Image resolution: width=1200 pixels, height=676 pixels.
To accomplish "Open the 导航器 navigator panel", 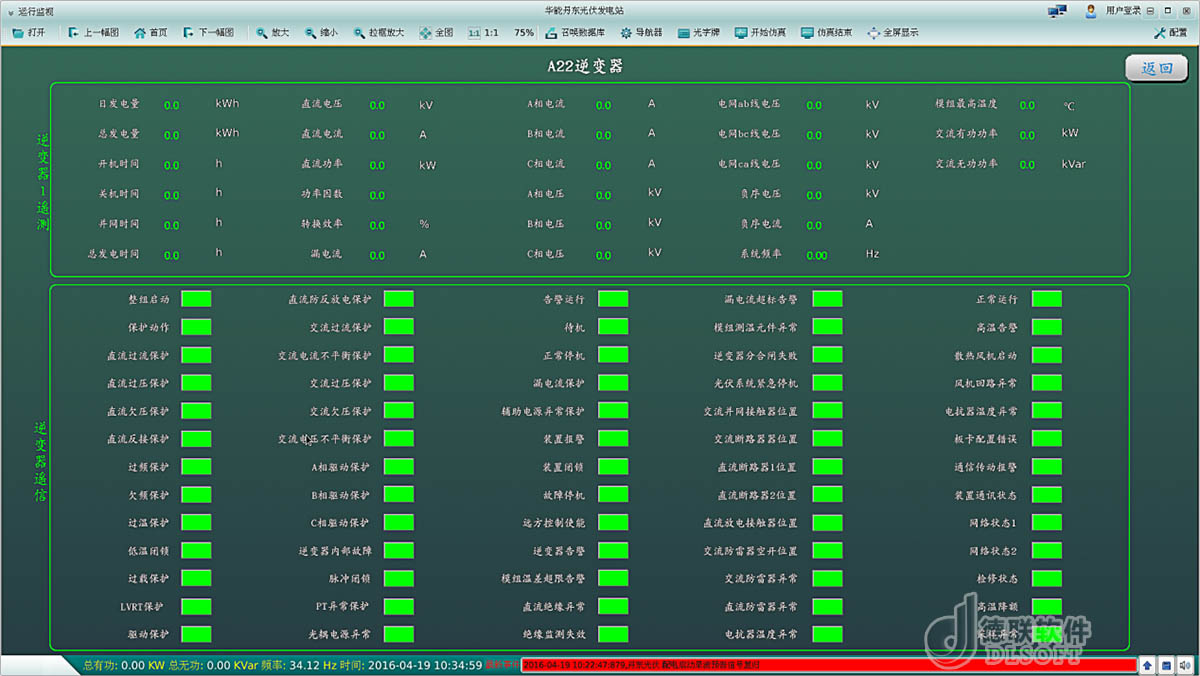I will (641, 32).
